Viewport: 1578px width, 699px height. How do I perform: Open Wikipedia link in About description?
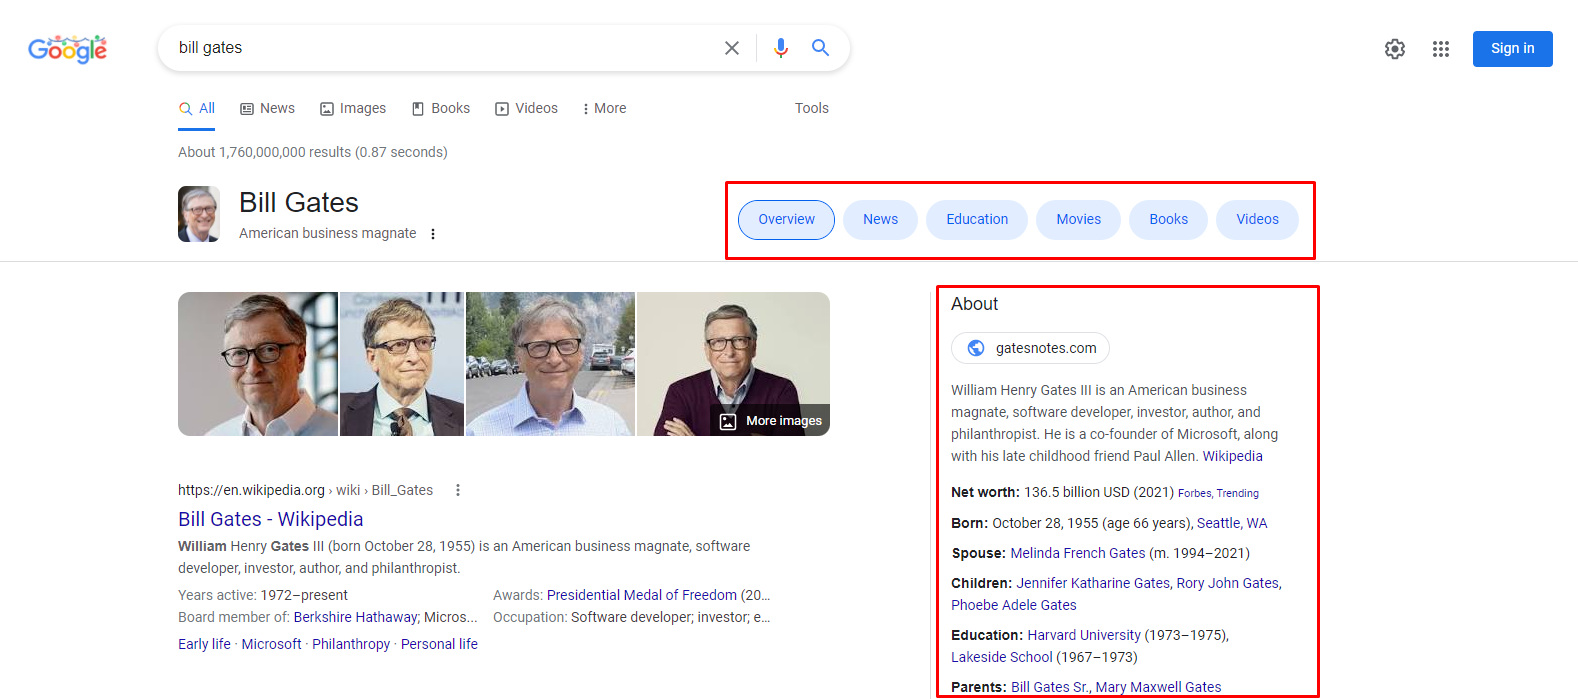[1232, 456]
